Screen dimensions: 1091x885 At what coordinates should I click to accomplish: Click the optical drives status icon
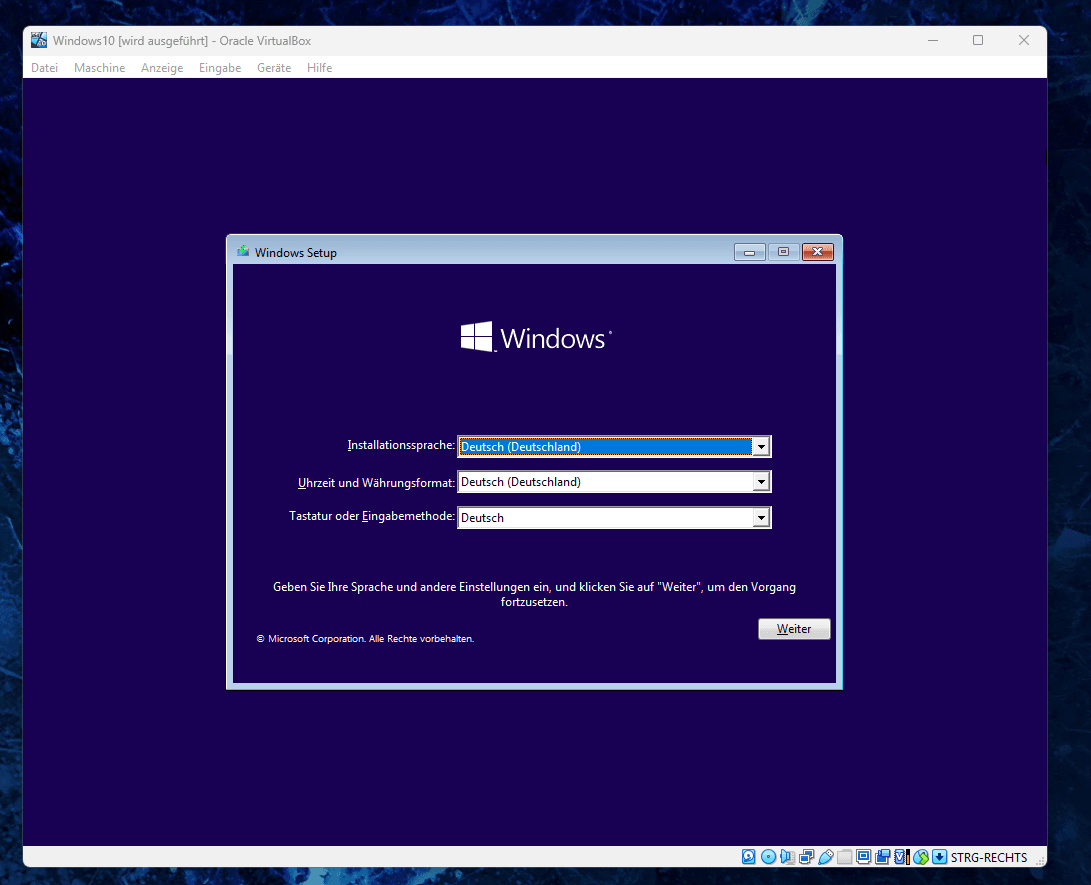[768, 857]
